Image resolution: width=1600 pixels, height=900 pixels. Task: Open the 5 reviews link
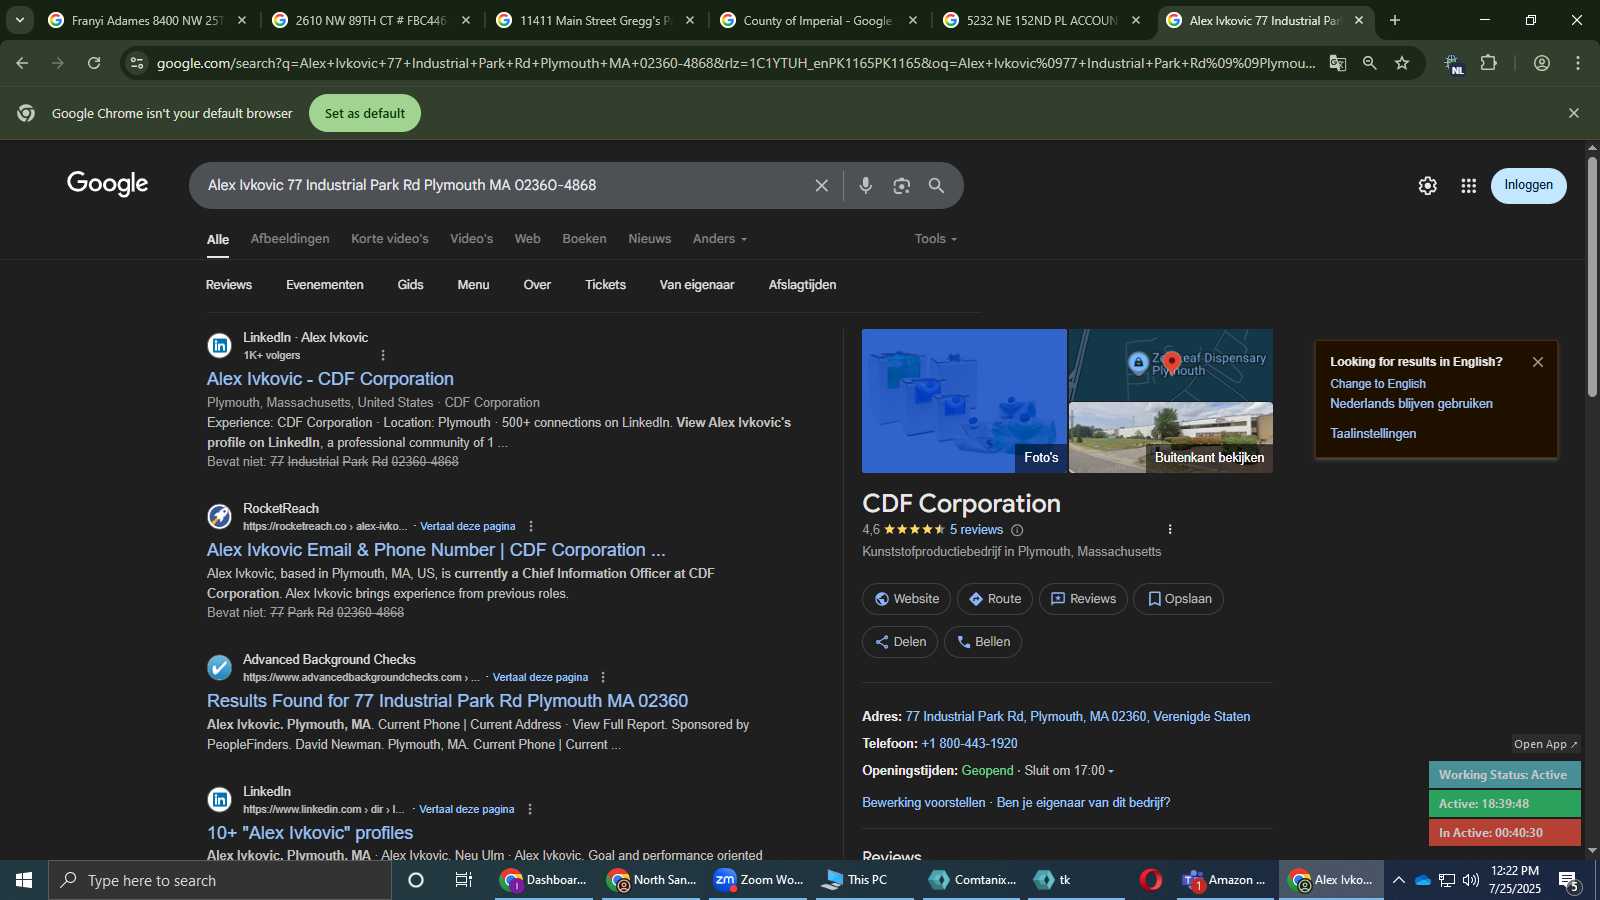coord(976,530)
